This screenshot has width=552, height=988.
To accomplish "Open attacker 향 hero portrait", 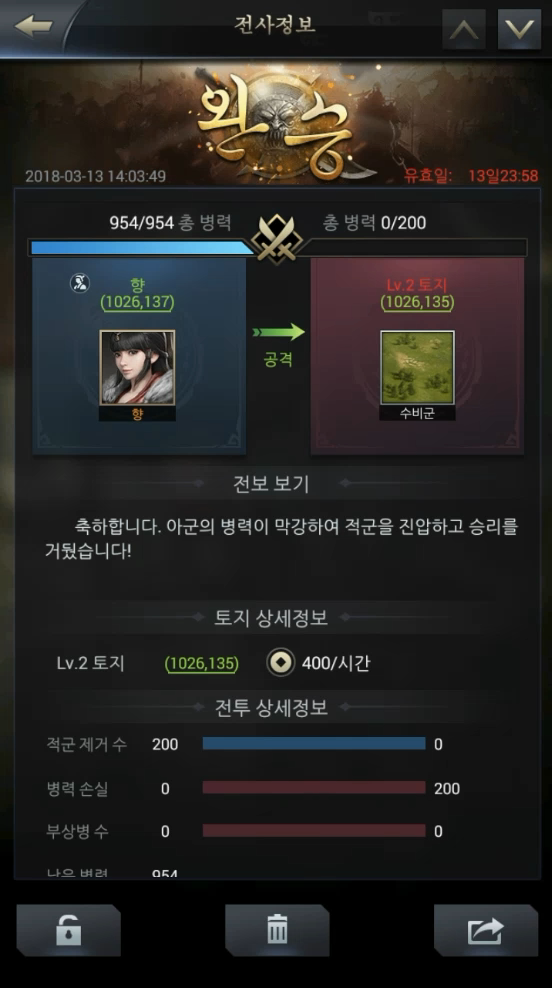I will coord(137,368).
